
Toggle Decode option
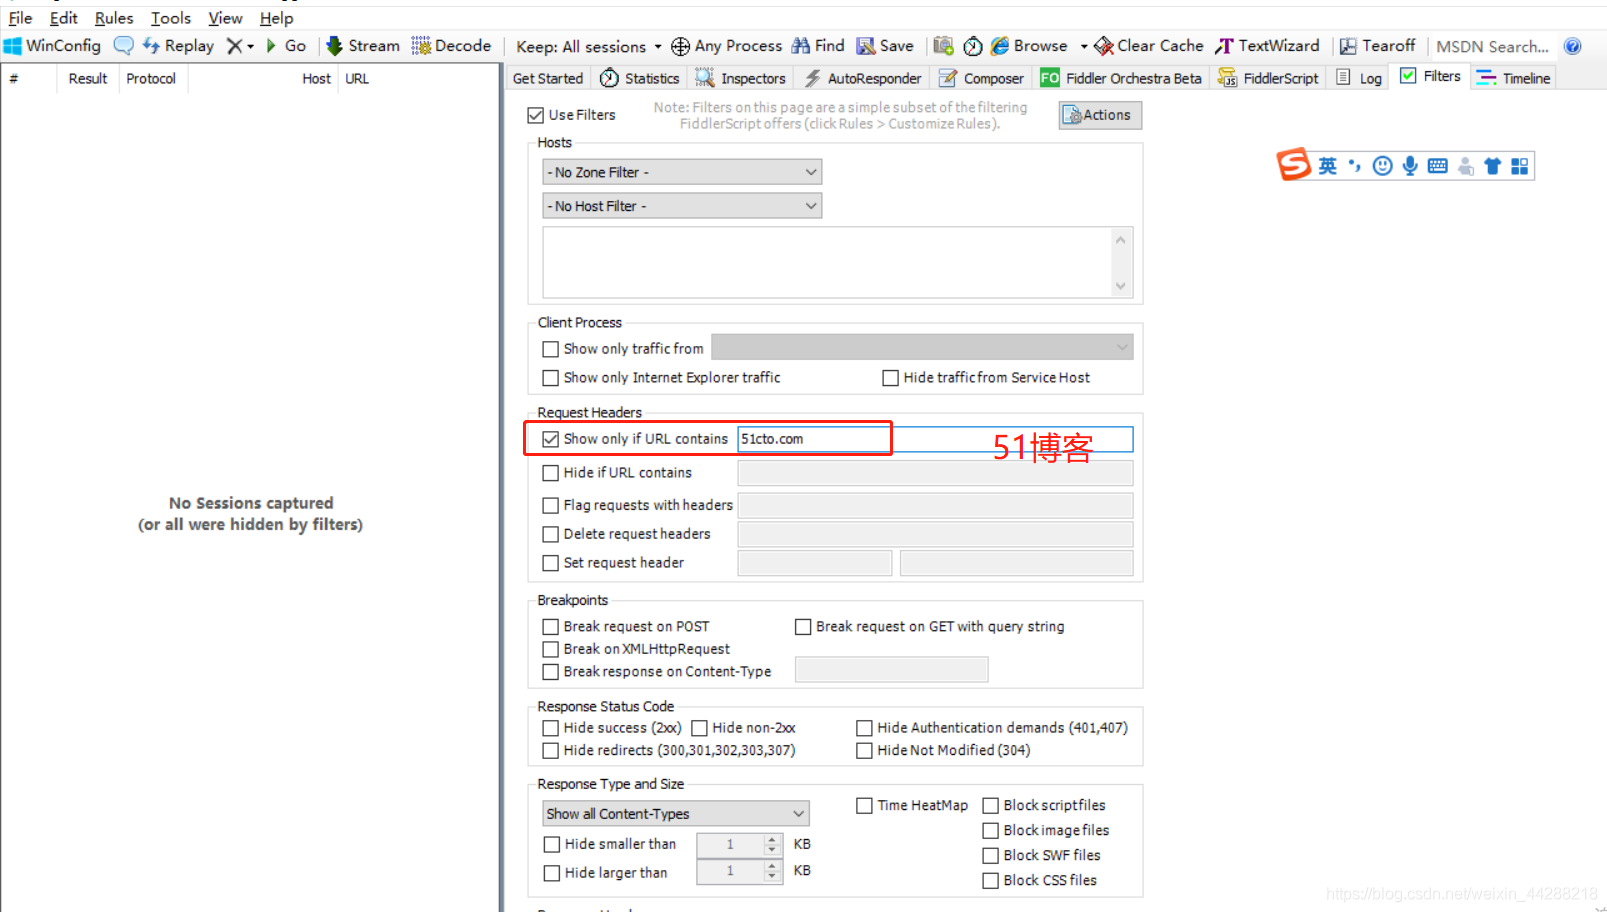[451, 46]
